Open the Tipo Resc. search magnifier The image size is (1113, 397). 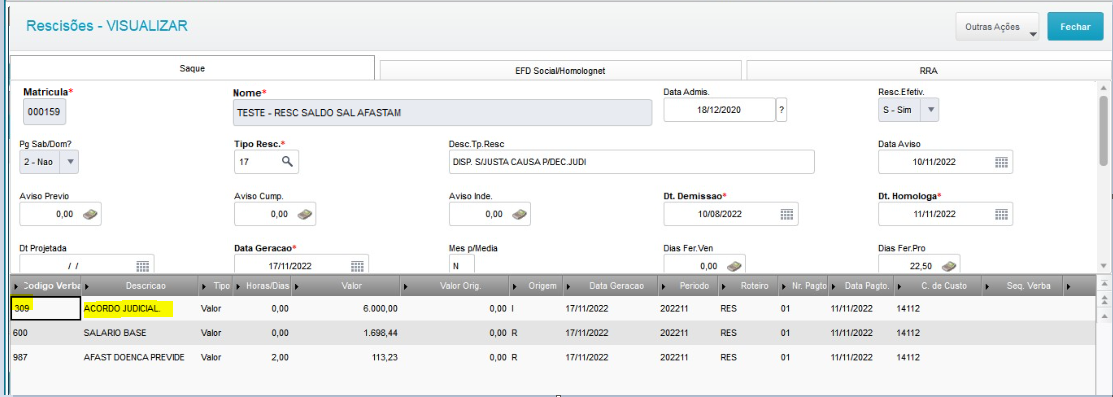pyautogui.click(x=287, y=162)
